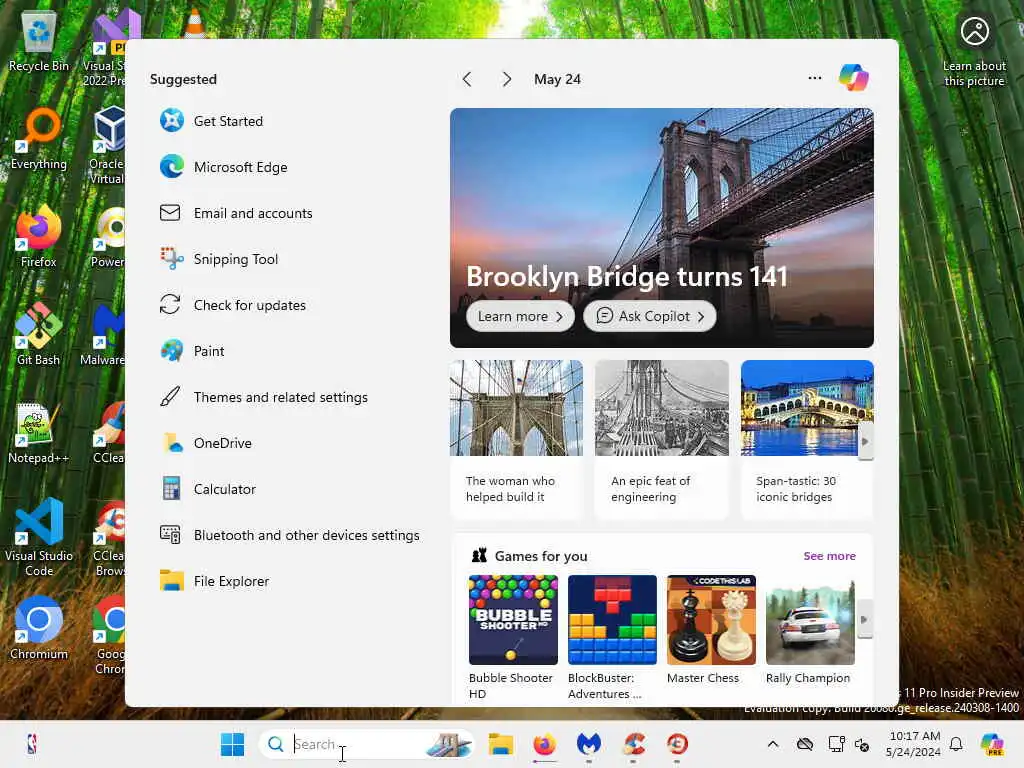
Task: Open Email and accounts settings
Action: [236, 213]
